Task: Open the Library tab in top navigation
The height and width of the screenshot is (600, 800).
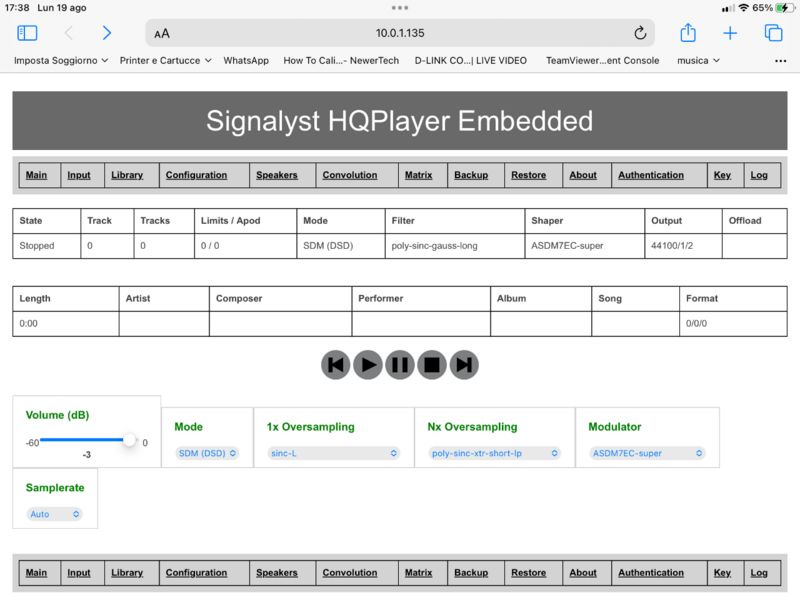Action: tap(127, 175)
